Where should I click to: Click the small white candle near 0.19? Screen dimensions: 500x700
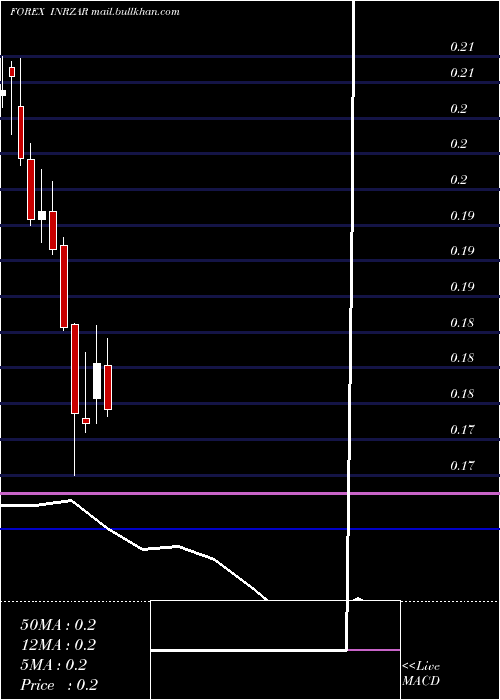(42, 215)
